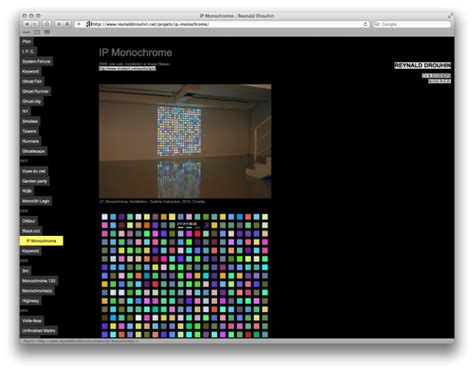474x371 pixels.
Task: Open the first link under REYNALD DROUHIN
Action: pyautogui.click(x=436, y=76)
